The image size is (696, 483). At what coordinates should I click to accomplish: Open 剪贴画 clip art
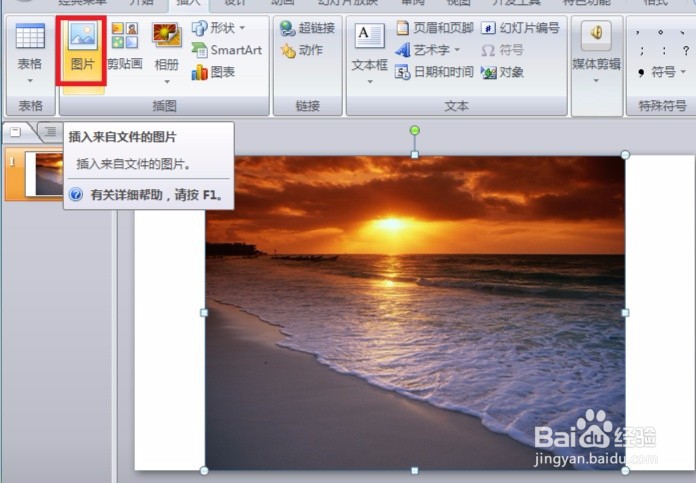(125, 48)
